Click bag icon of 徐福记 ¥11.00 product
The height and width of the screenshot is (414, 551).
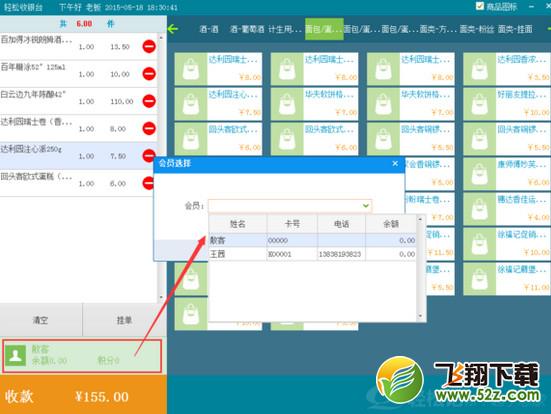click(x=480, y=279)
